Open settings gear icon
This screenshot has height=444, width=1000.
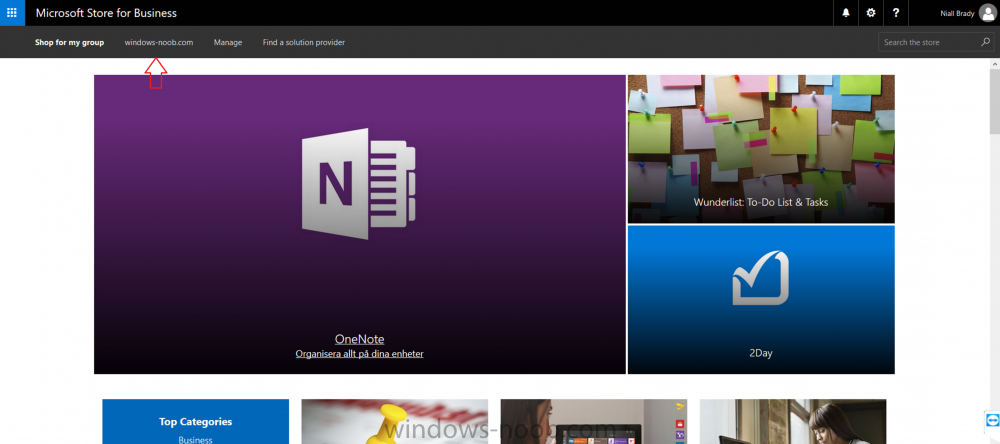[x=871, y=13]
